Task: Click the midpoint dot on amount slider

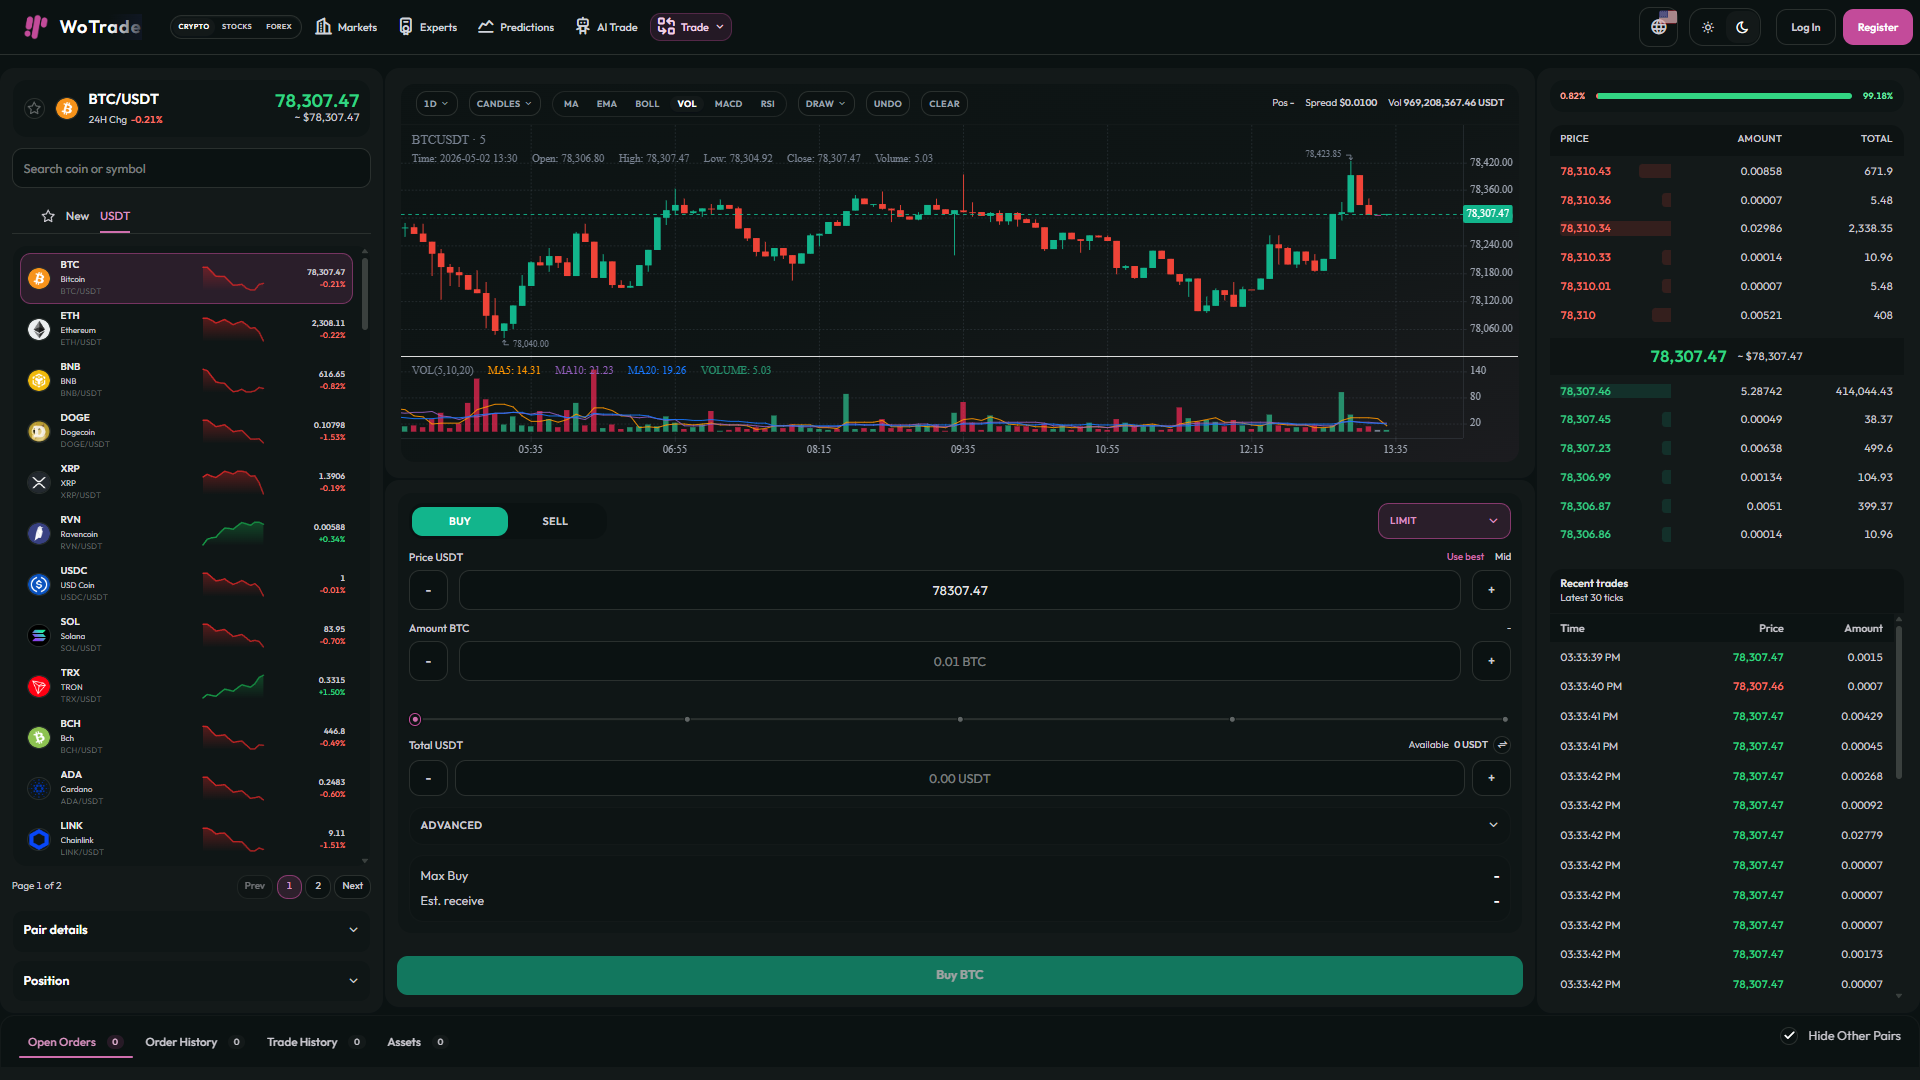Action: (960, 719)
